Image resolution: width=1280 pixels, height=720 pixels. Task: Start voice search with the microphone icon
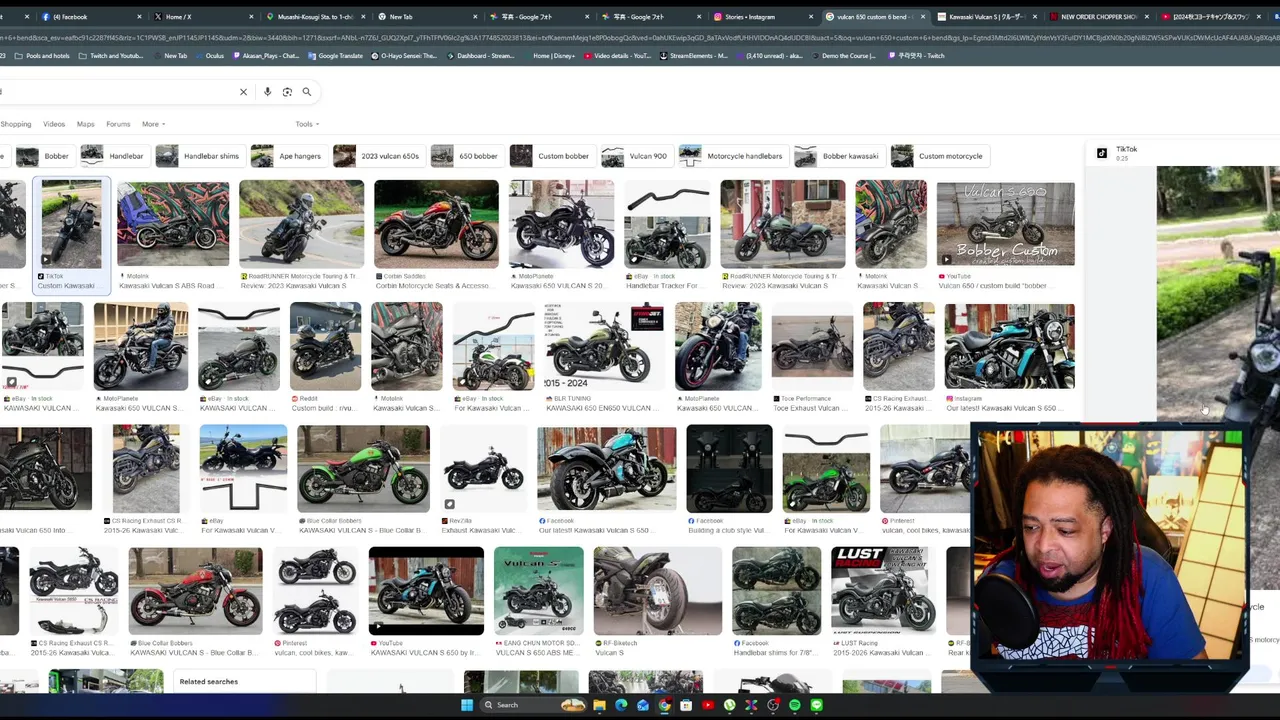tap(267, 92)
